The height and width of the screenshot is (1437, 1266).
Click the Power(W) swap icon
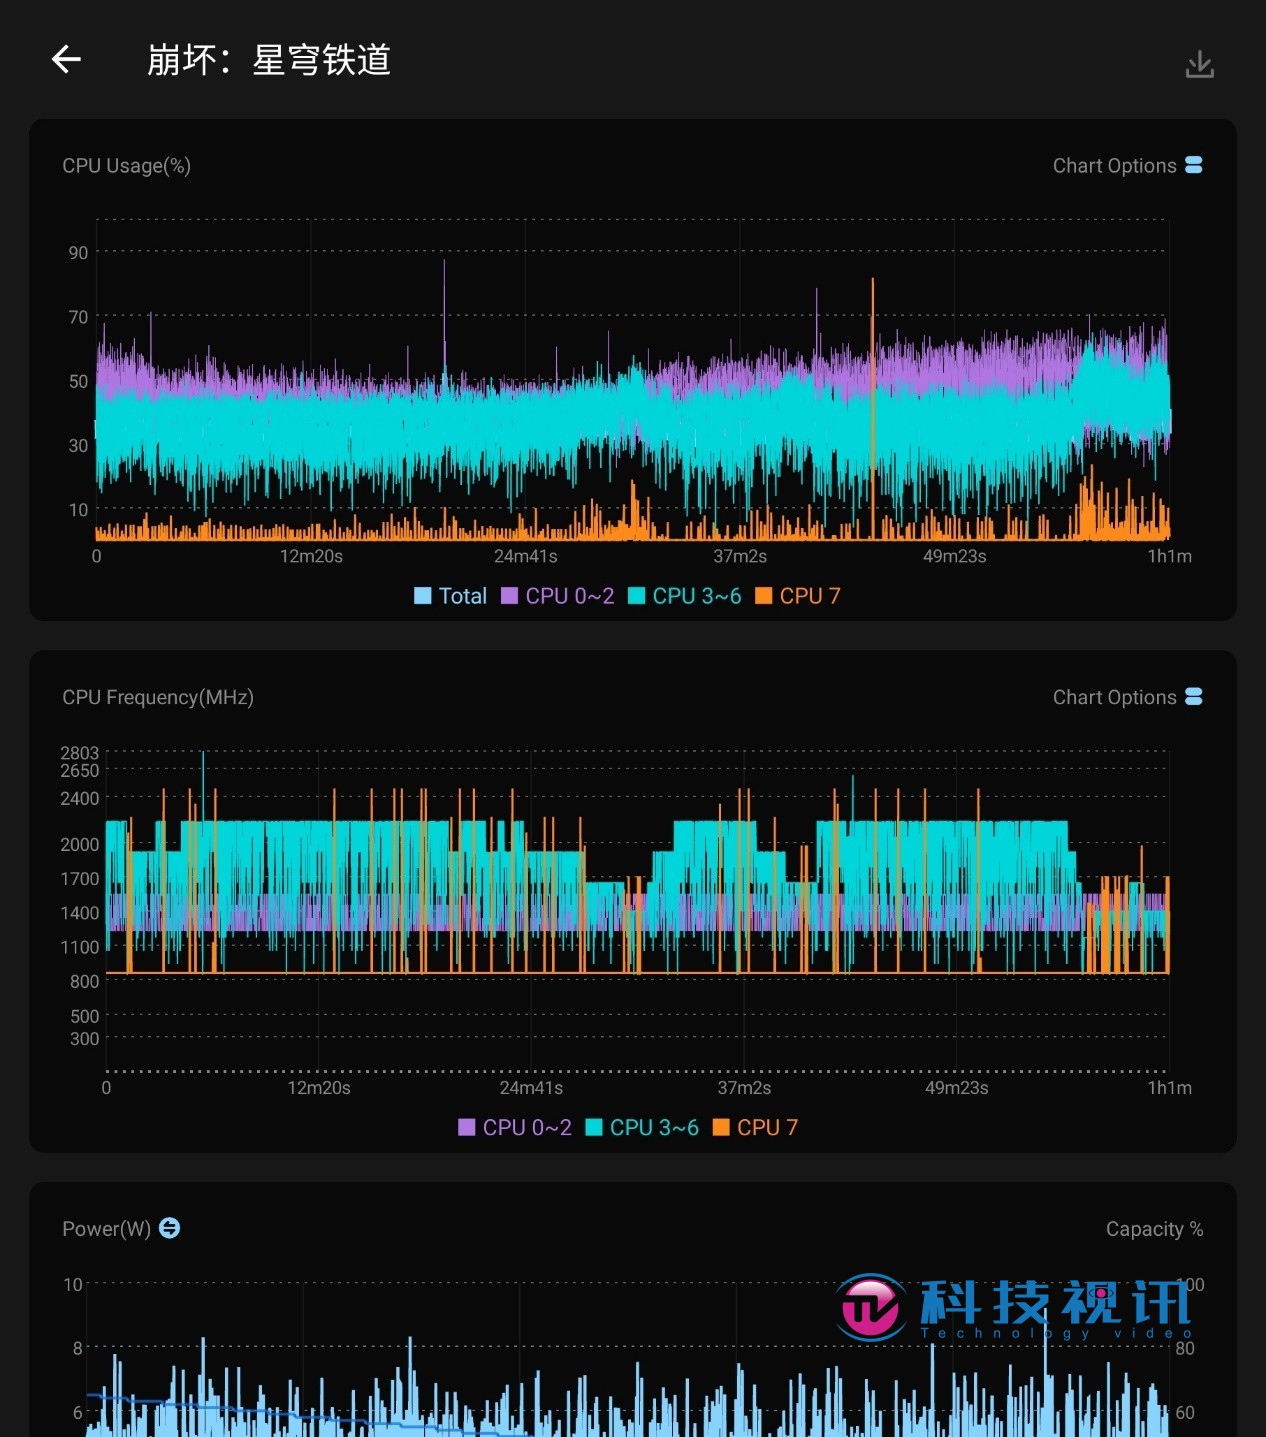[x=170, y=1227]
